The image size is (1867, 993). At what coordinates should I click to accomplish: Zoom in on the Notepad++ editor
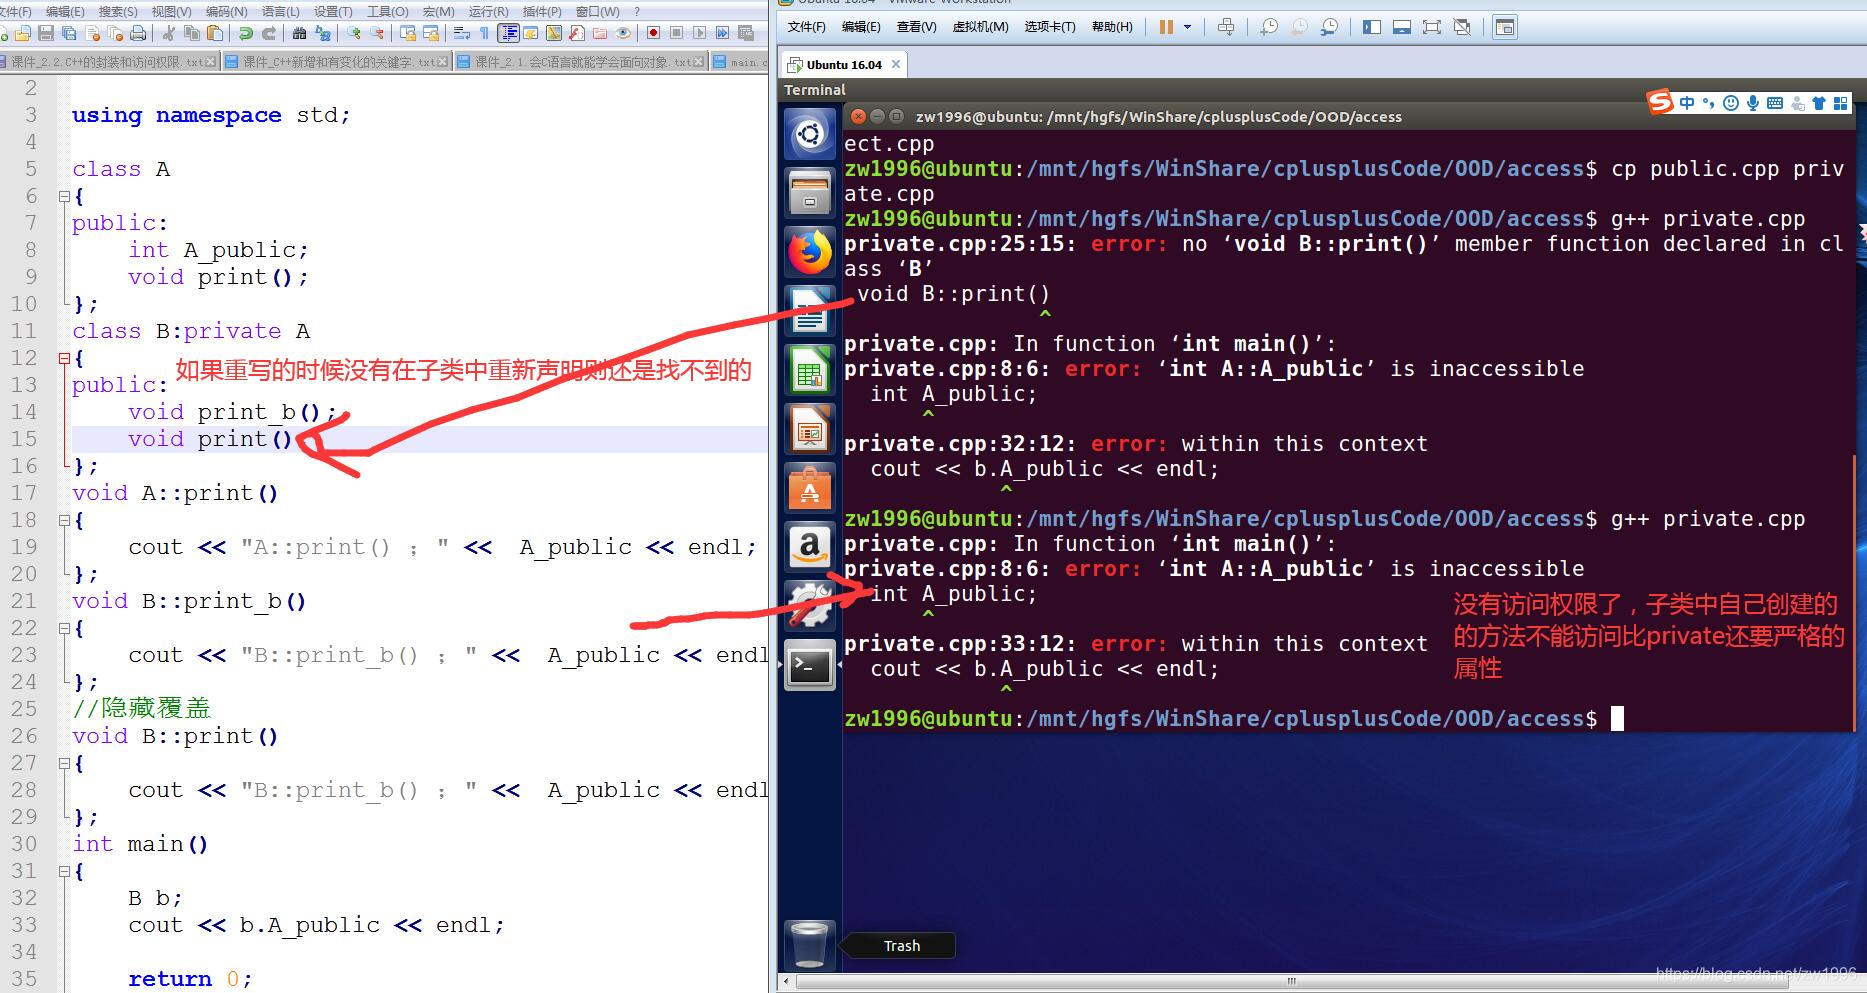click(354, 33)
